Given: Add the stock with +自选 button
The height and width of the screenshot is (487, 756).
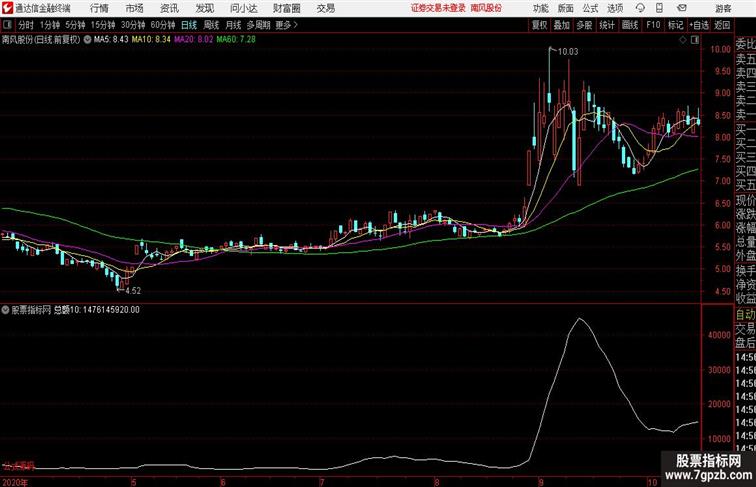Looking at the screenshot, I should click(x=699, y=25).
